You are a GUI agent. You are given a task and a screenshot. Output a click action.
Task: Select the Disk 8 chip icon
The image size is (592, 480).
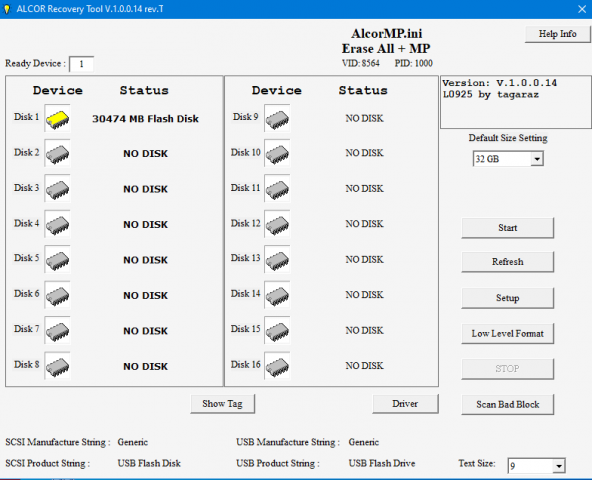point(57,366)
